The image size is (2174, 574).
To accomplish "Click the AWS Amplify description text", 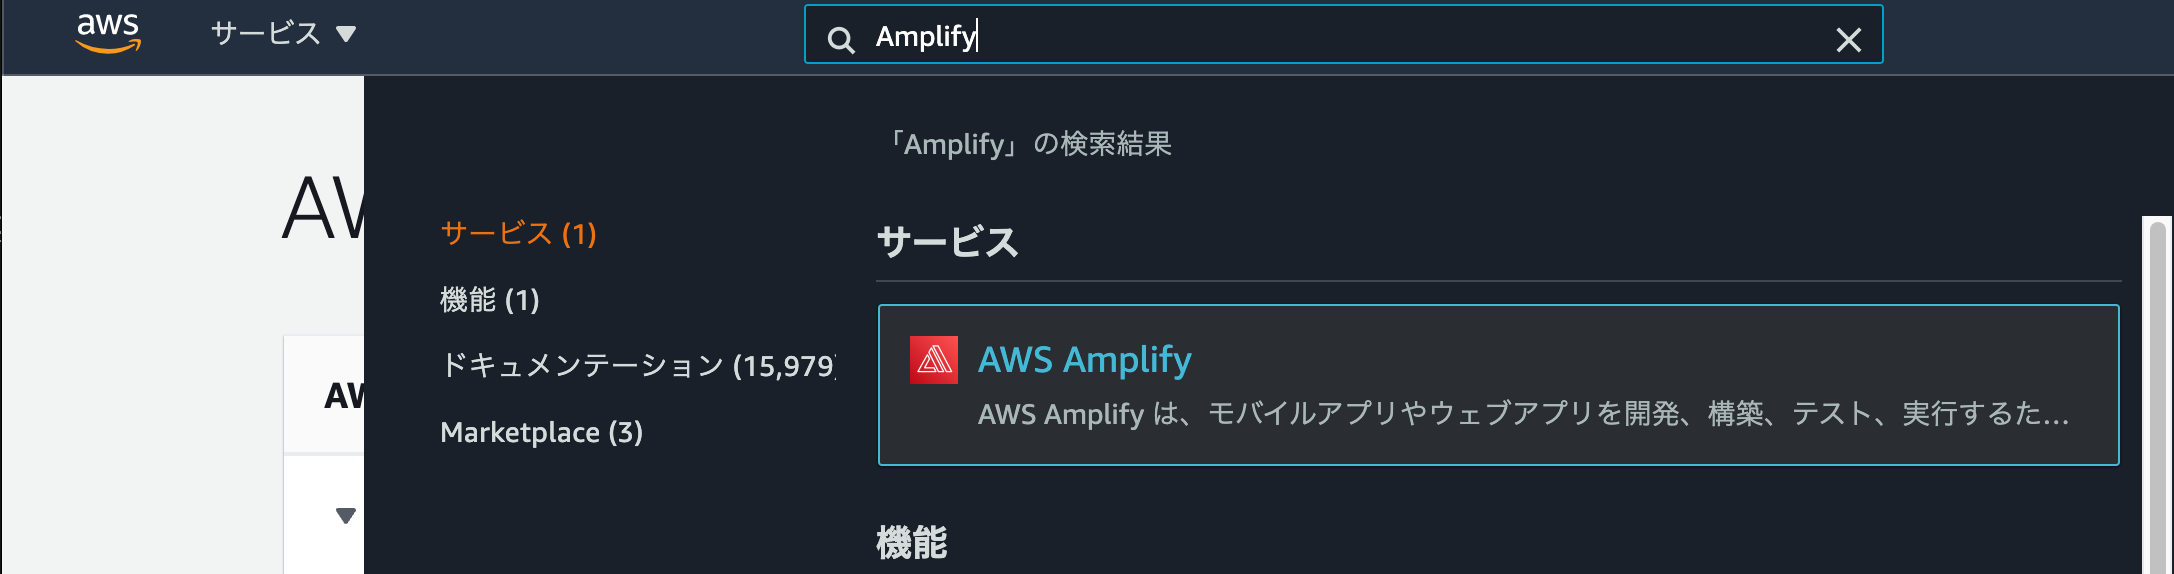I will click(1523, 413).
